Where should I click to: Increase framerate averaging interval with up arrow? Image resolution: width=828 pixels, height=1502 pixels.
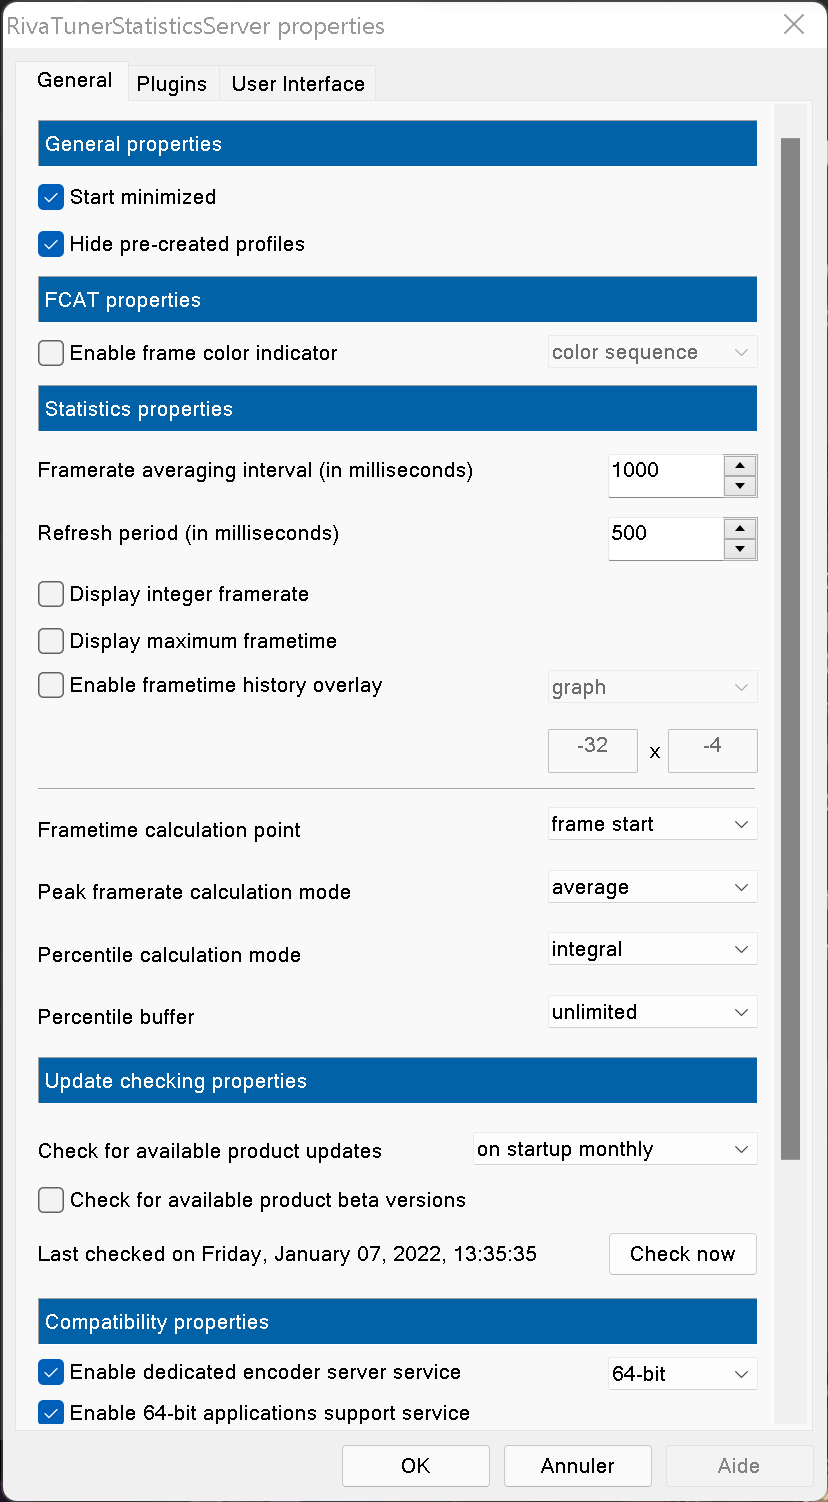(740, 465)
